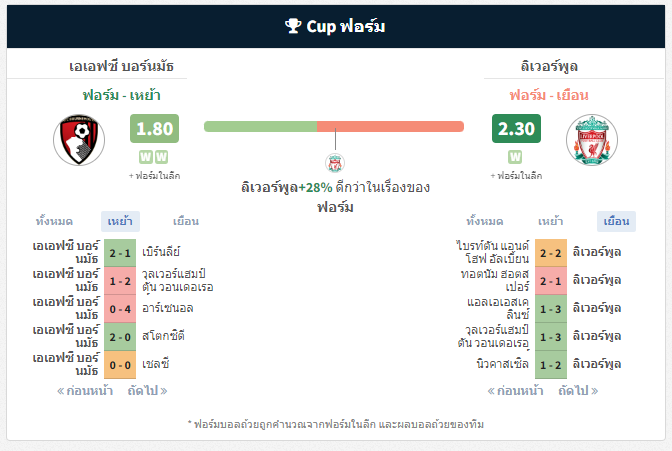The height and width of the screenshot is (451, 672).
Task: Click the green and red form comparison bar
Action: (334, 126)
